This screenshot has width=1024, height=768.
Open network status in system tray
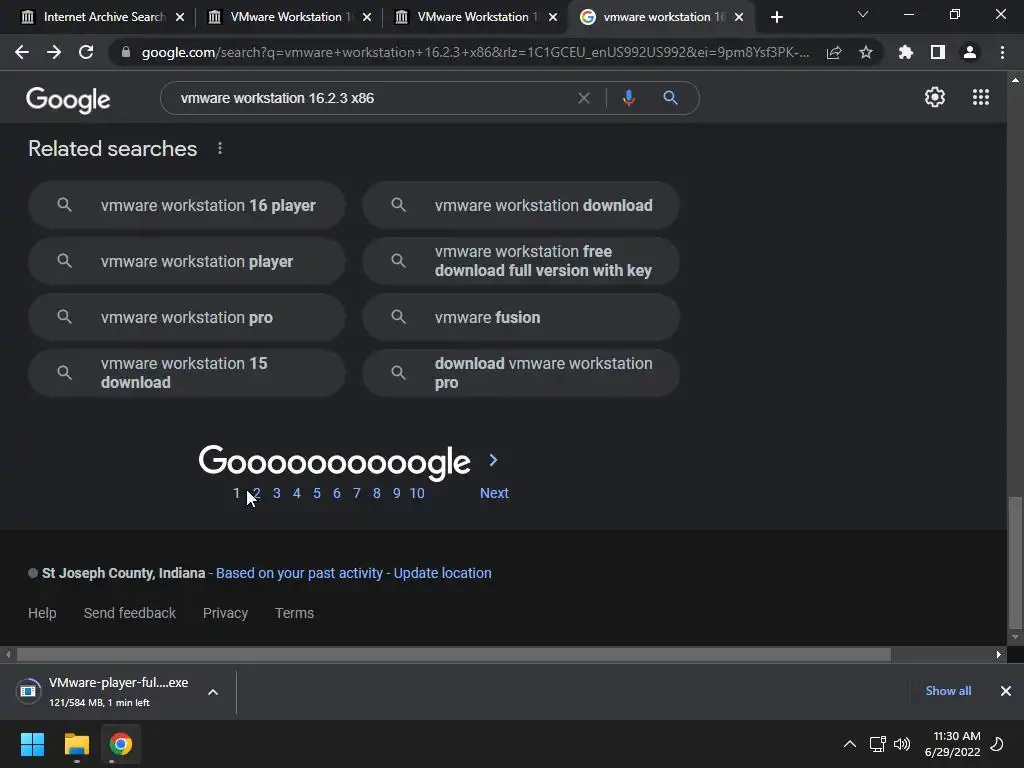(x=877, y=744)
